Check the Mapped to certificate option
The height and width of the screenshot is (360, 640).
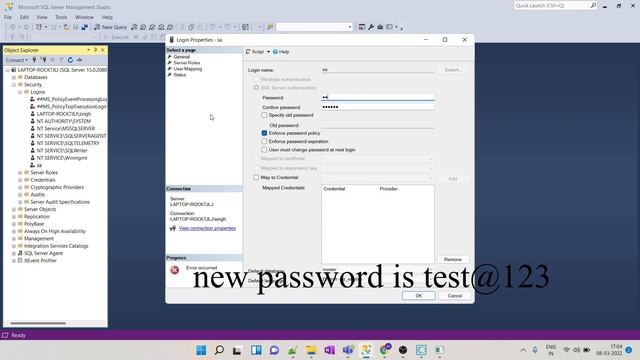click(x=256, y=158)
